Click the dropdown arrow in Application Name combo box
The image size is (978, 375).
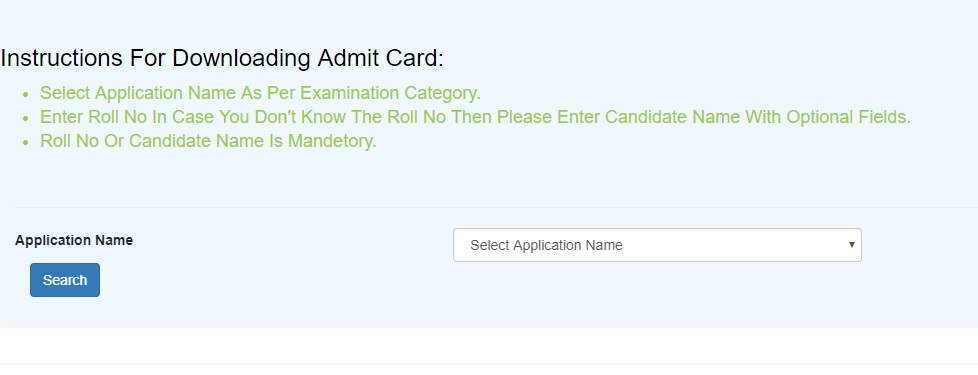pyautogui.click(x=851, y=245)
